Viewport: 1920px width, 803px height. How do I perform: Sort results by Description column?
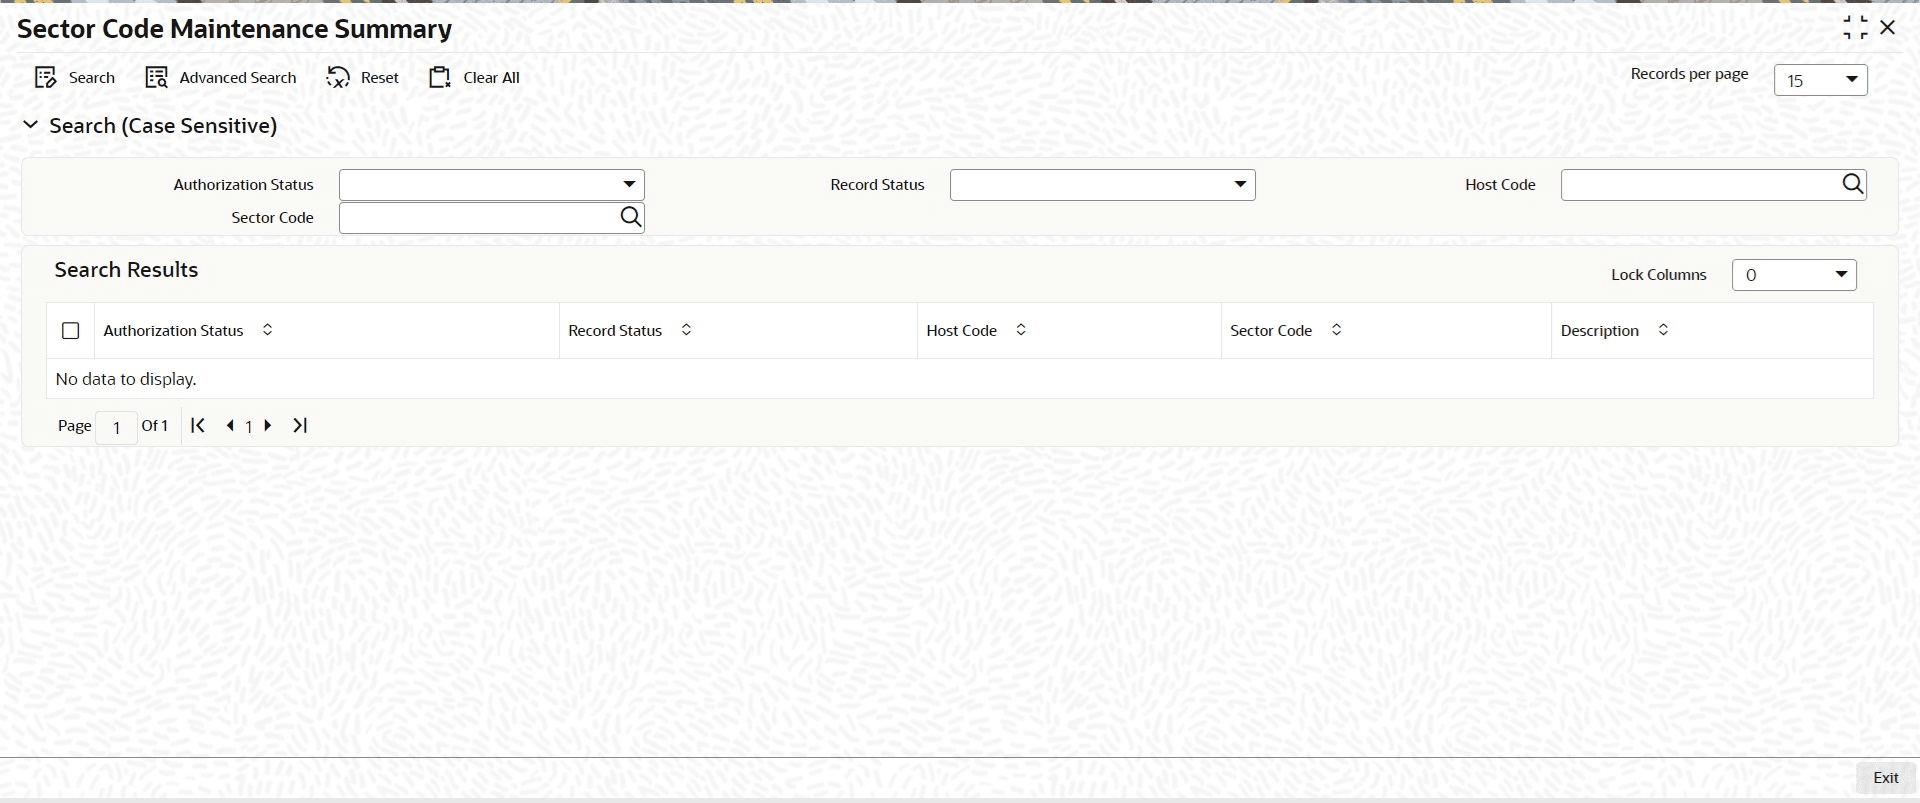tap(1663, 330)
